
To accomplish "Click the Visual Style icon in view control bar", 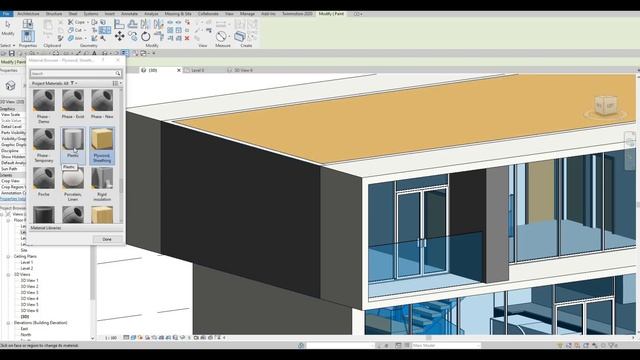I will 133,338.
